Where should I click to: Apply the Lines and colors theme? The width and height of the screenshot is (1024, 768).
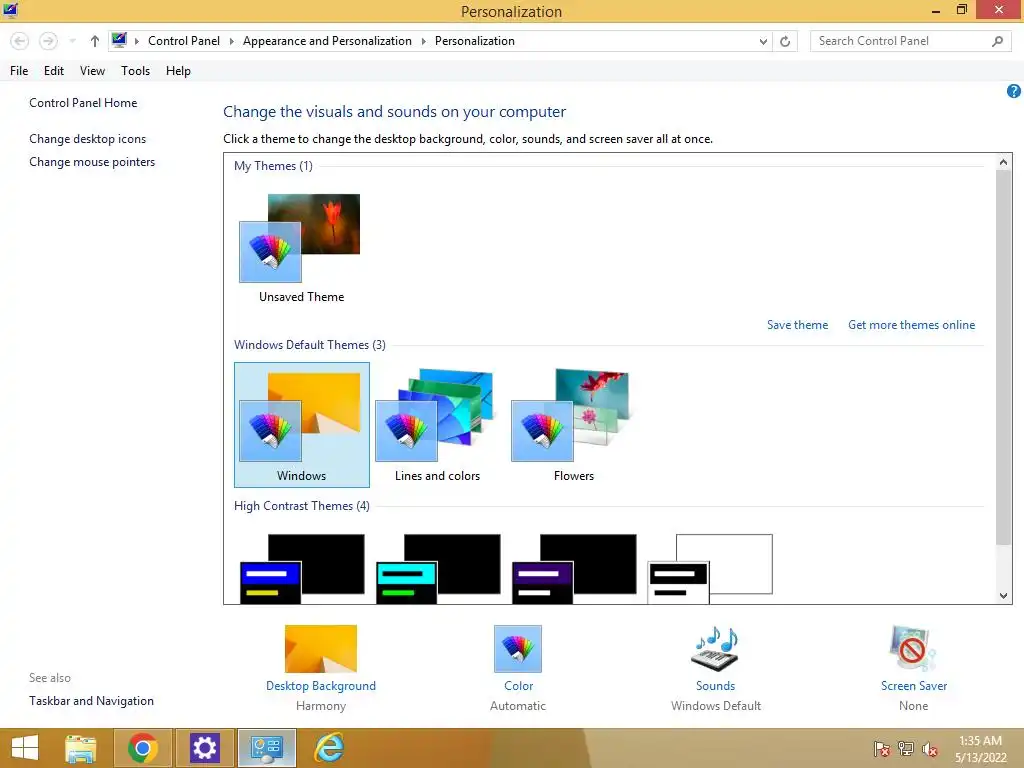[437, 424]
